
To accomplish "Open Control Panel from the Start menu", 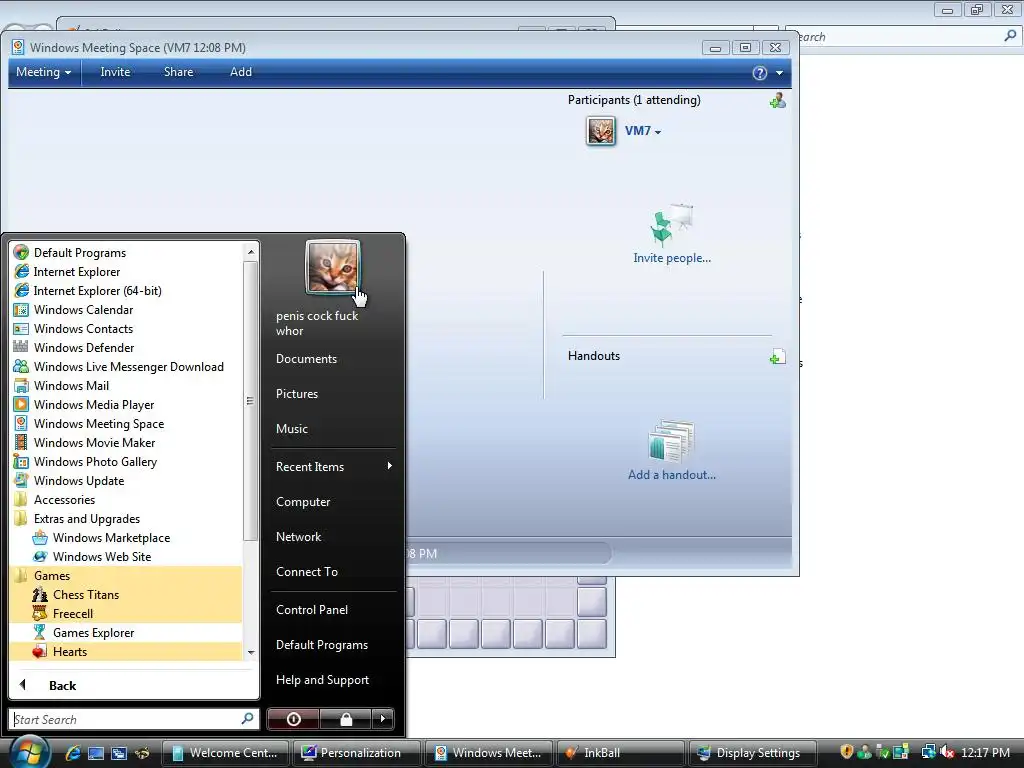I will point(312,609).
